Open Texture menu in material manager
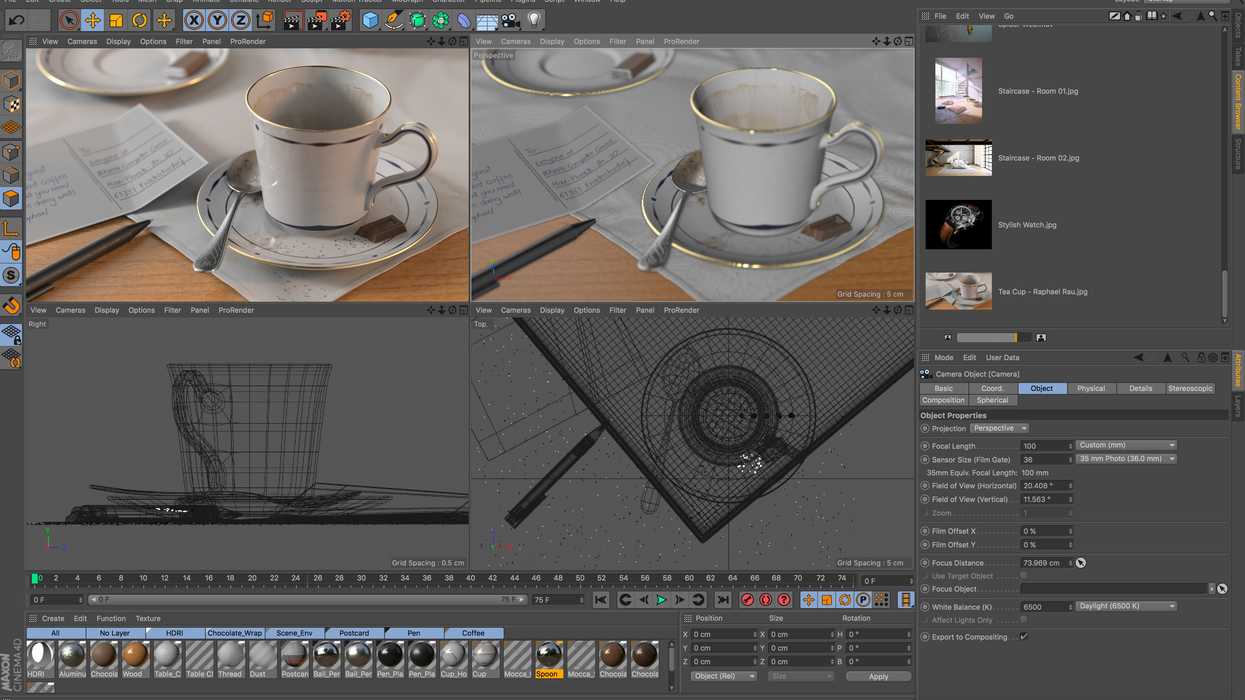The image size is (1245, 700). (148, 618)
